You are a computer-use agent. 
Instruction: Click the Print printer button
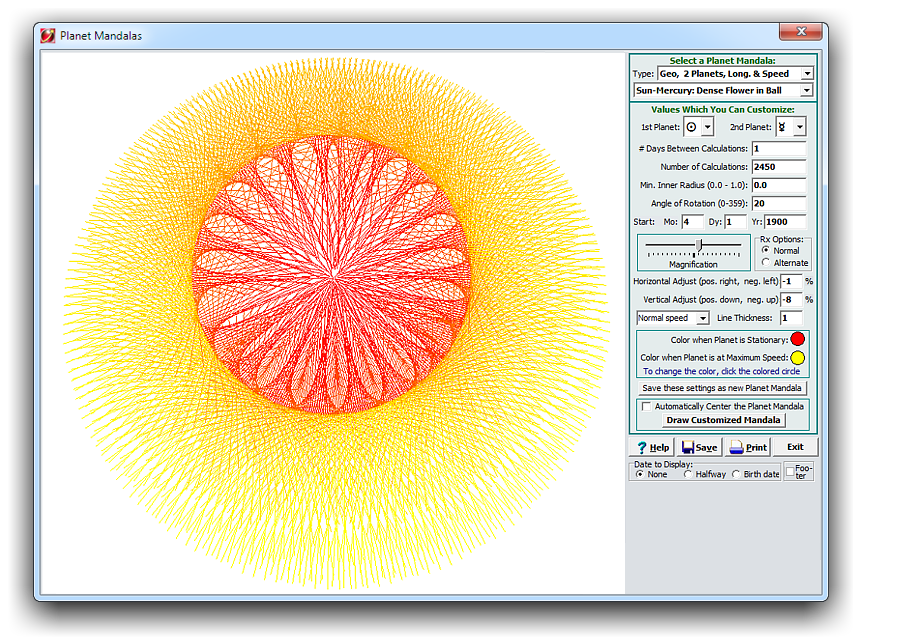[x=748, y=447]
